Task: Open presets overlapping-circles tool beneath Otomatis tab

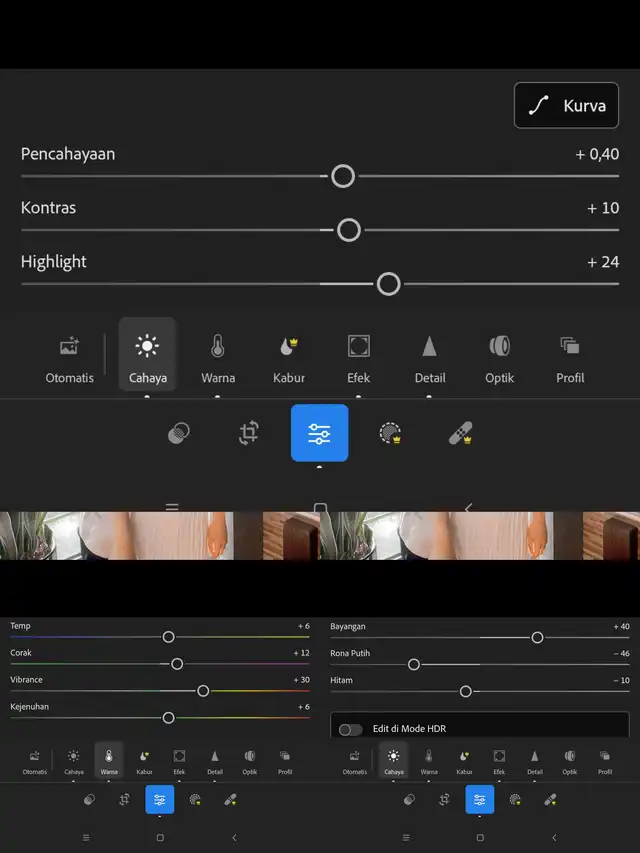Action: [x=179, y=433]
